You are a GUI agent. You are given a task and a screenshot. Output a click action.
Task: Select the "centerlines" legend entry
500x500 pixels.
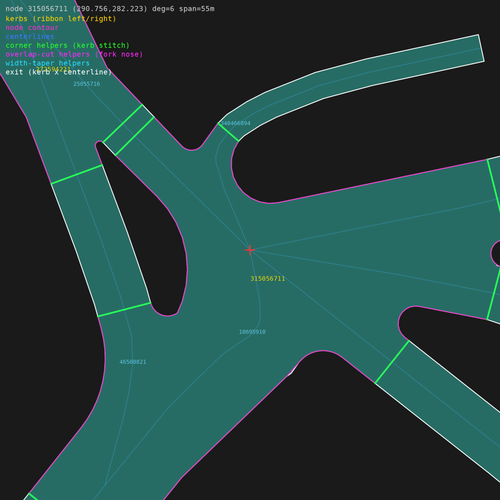[30, 36]
